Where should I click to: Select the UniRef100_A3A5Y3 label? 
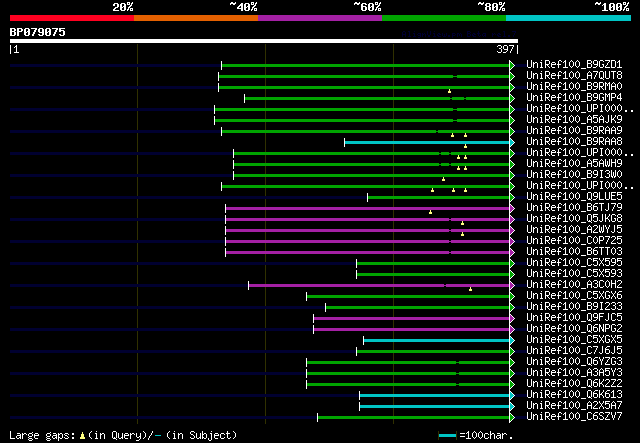[x=574, y=373]
